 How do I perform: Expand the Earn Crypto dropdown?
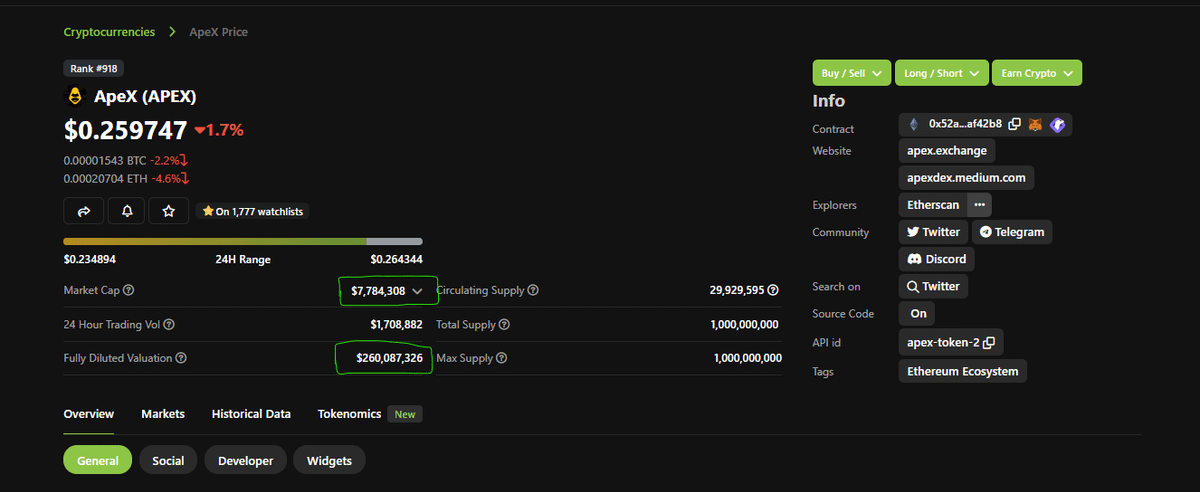coord(1037,73)
